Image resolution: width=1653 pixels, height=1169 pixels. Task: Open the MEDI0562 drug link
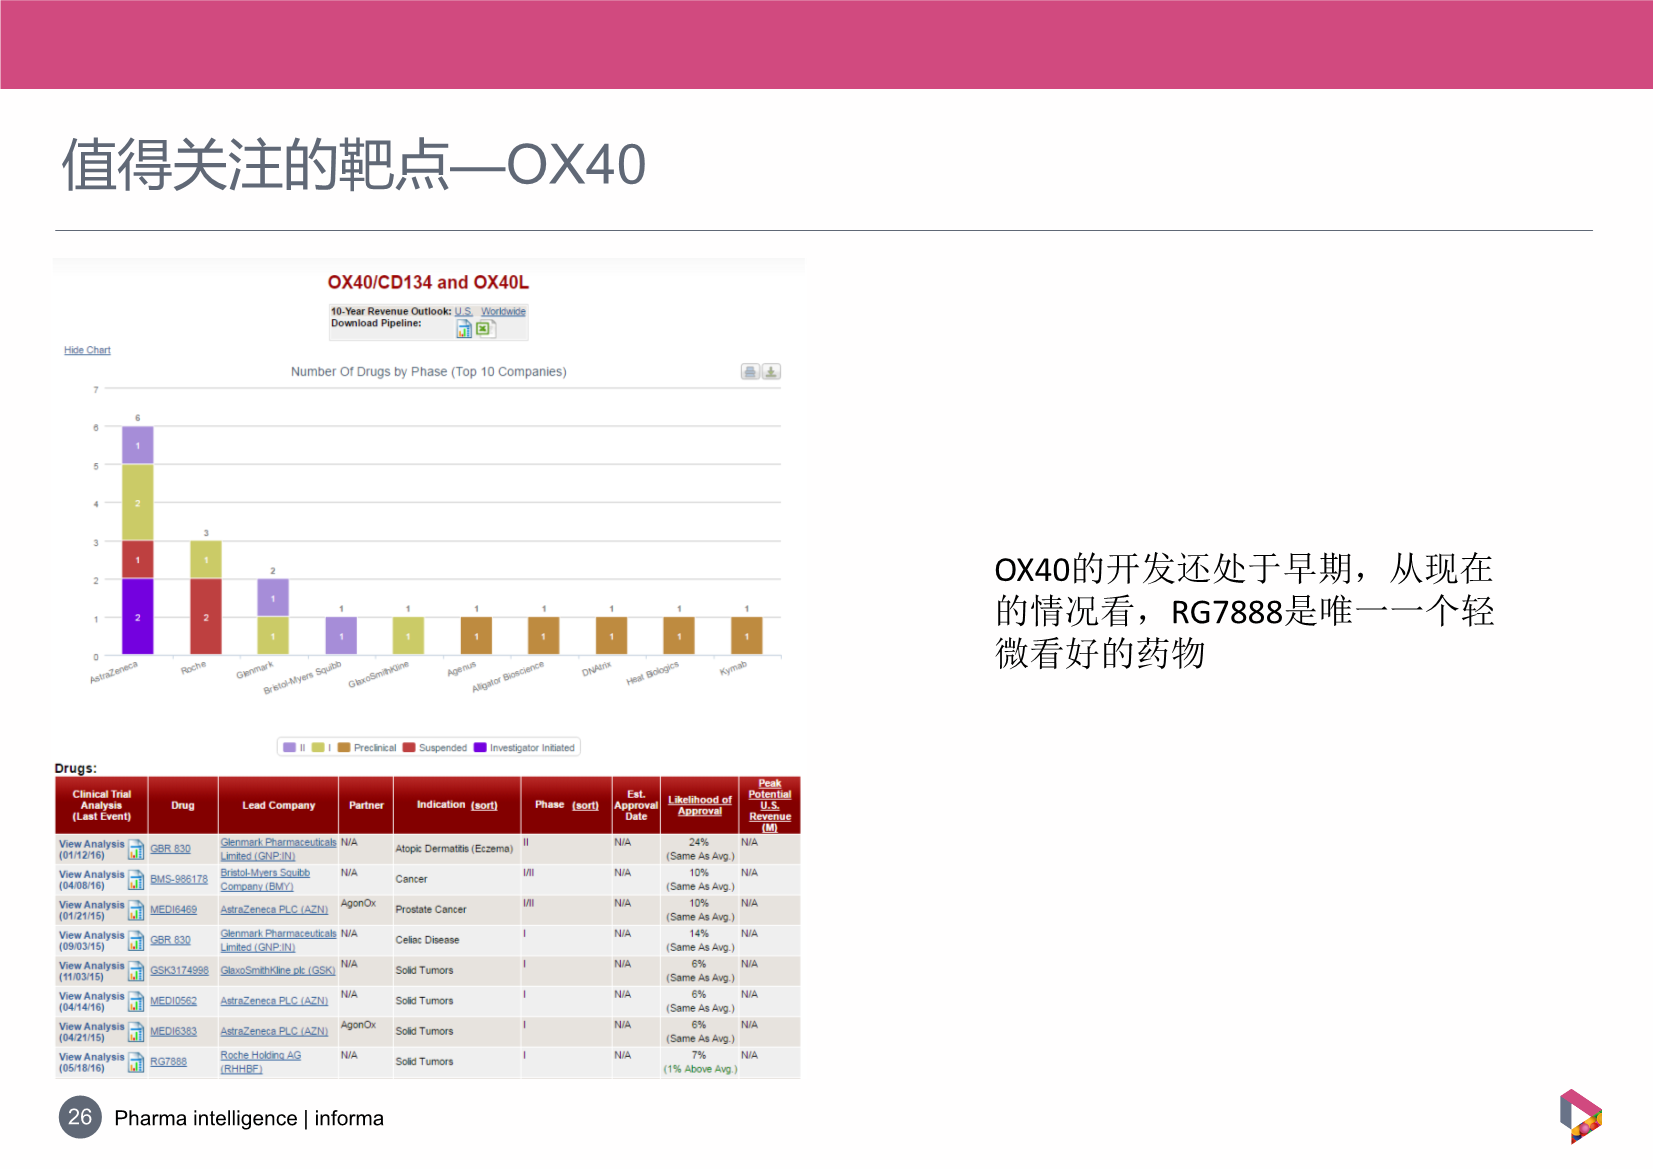click(173, 1001)
